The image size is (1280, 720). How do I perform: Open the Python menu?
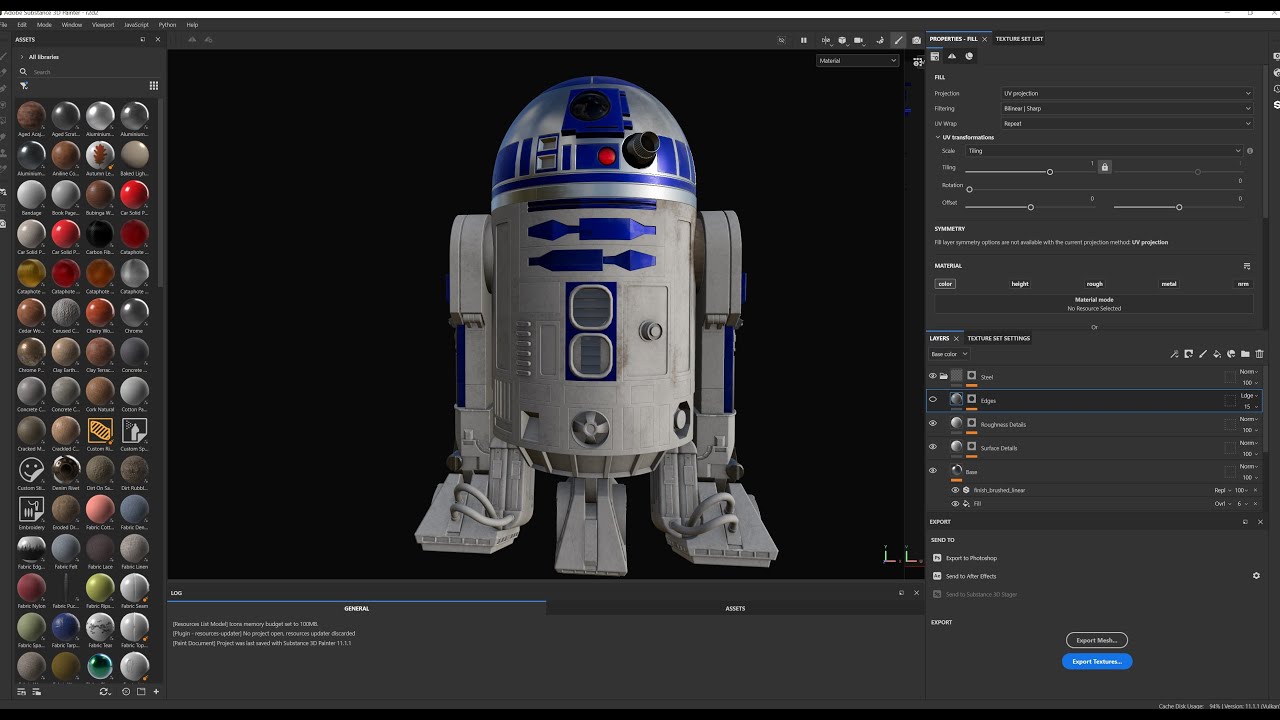167,25
